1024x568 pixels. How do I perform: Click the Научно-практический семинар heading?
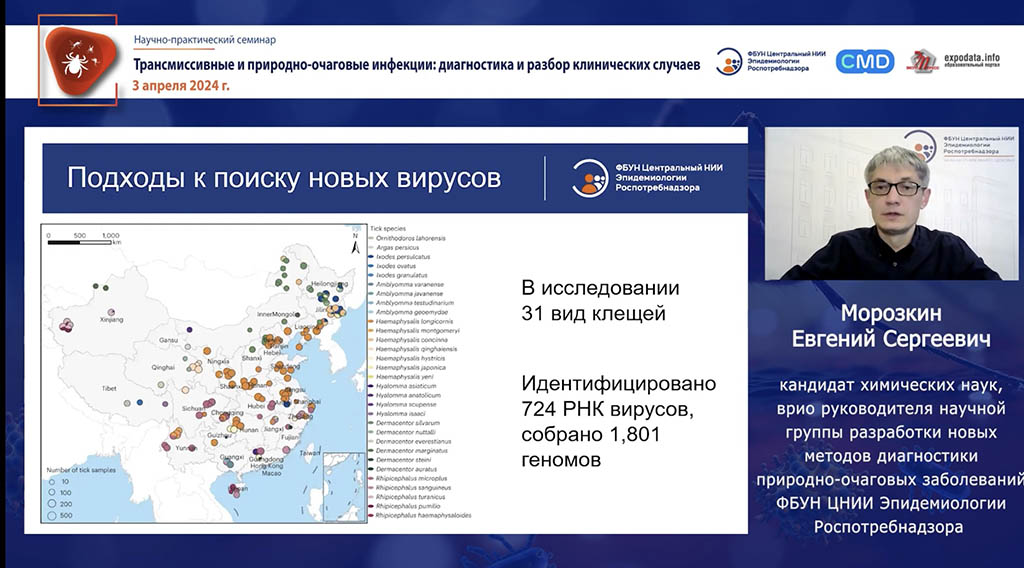click(x=205, y=40)
